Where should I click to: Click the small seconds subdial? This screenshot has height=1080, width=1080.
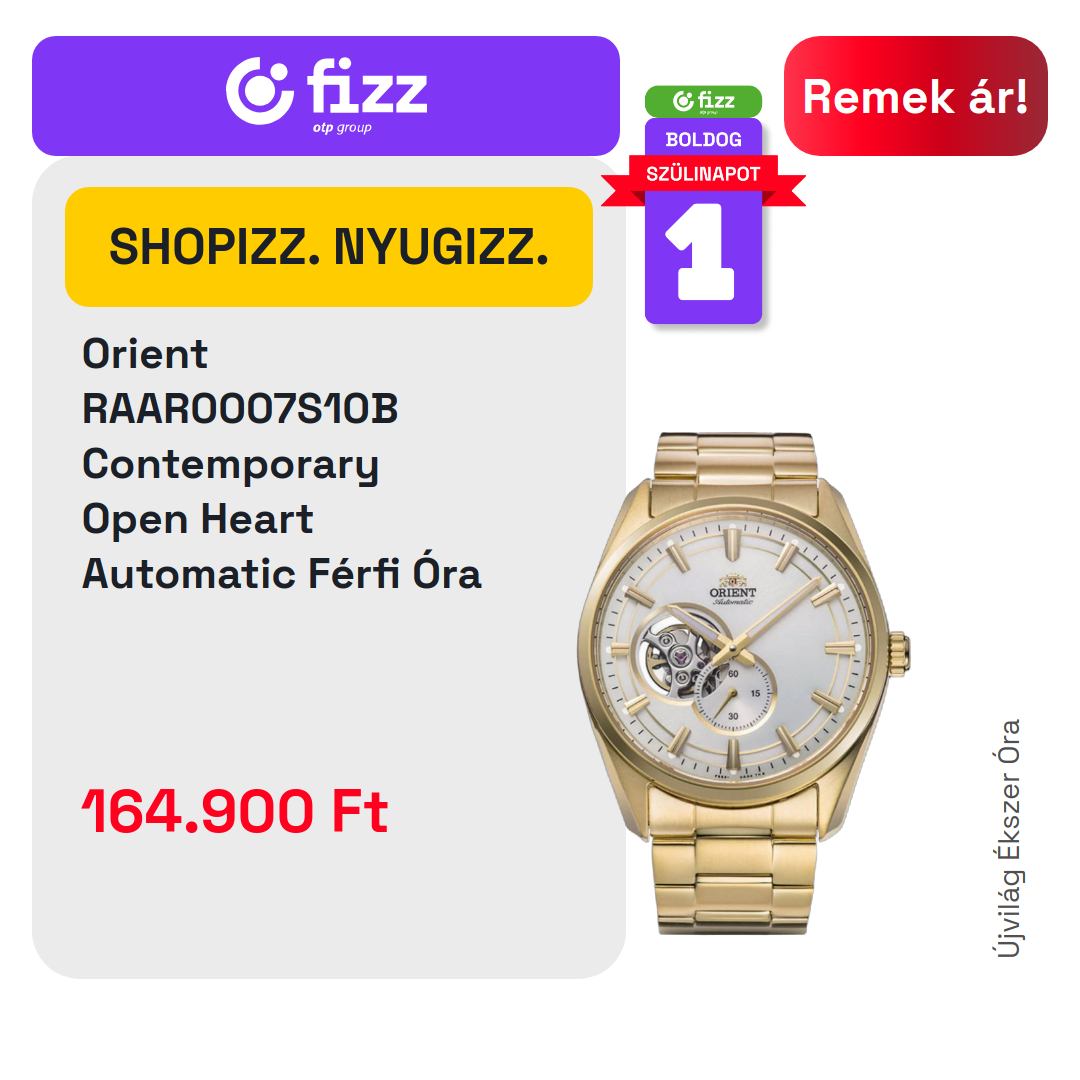click(734, 694)
